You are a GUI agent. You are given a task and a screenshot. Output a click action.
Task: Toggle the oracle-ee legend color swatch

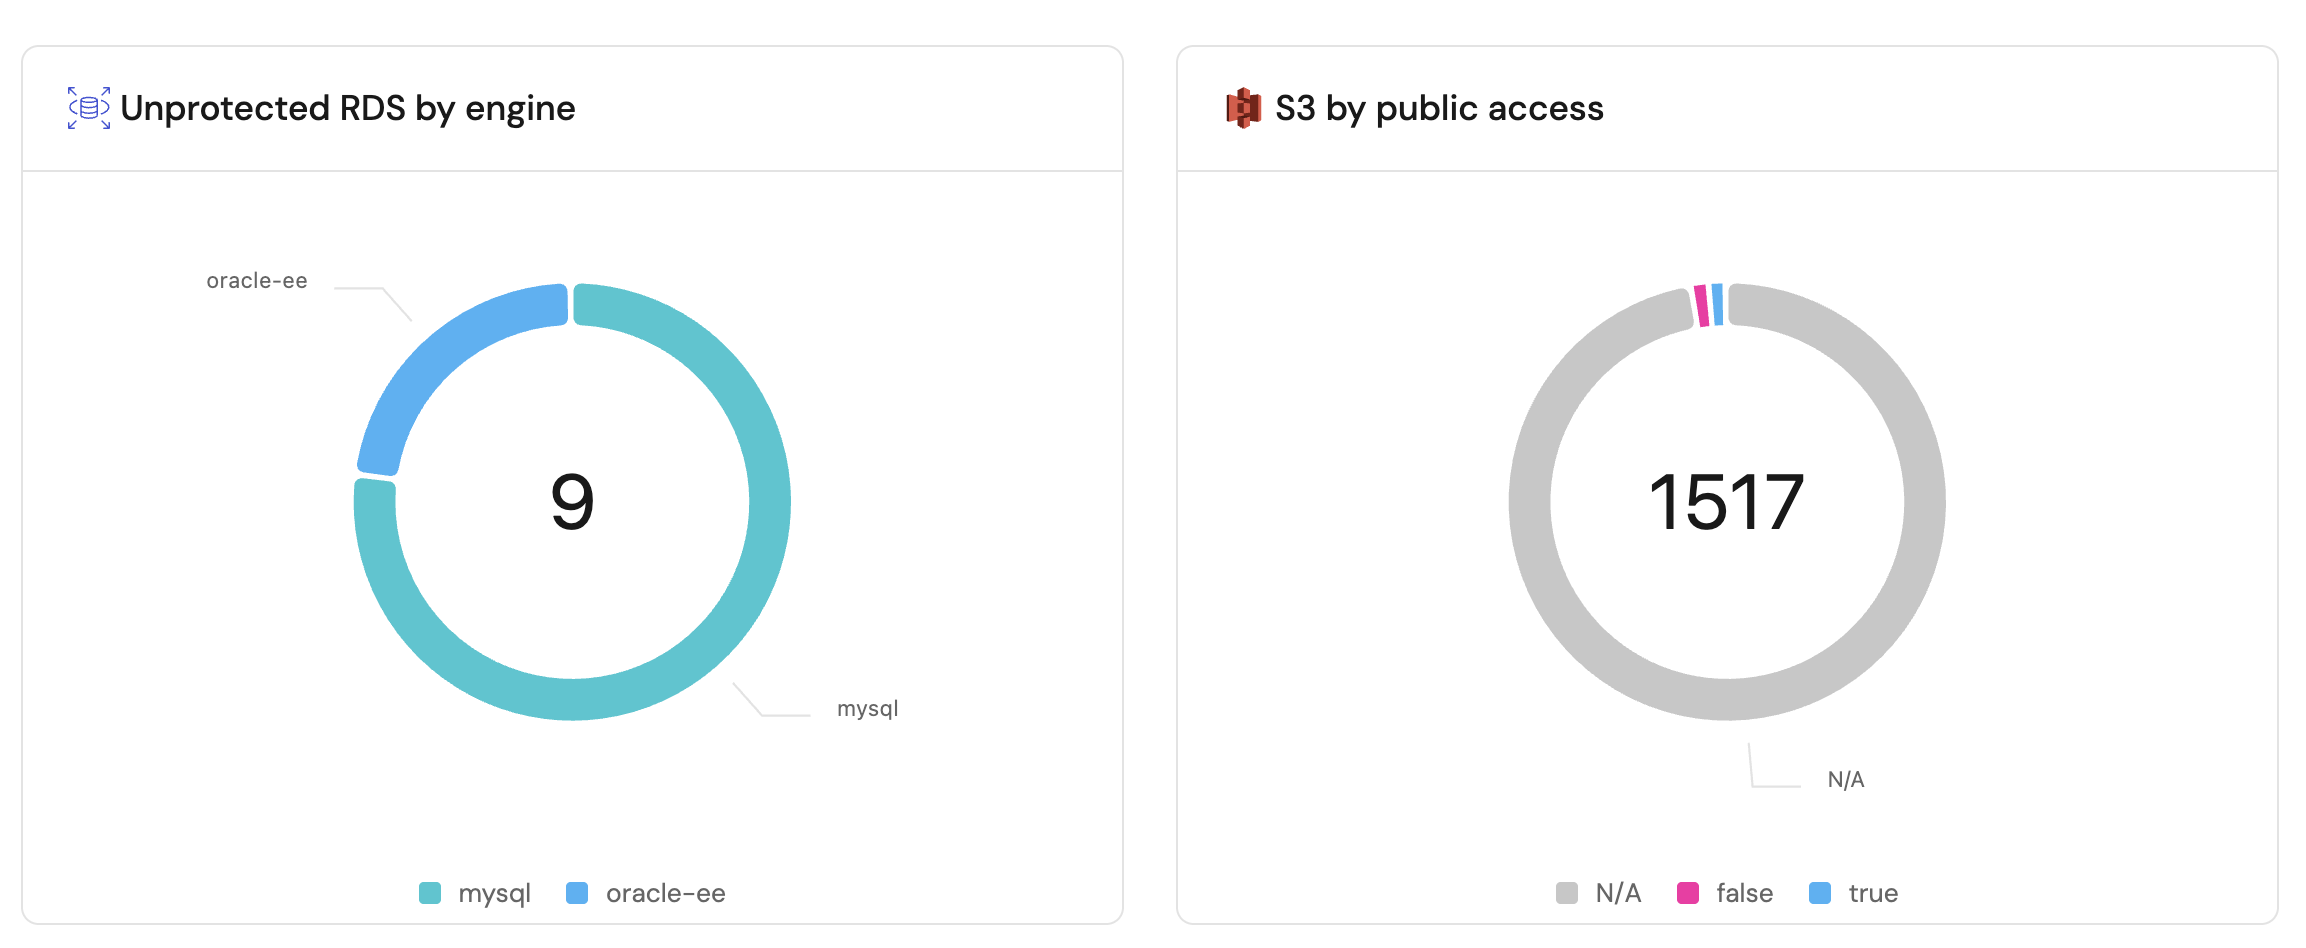coord(577,893)
